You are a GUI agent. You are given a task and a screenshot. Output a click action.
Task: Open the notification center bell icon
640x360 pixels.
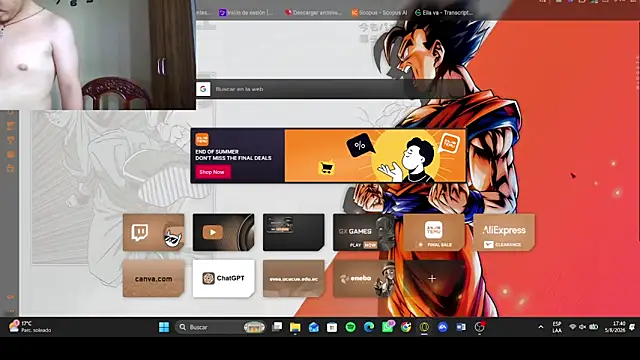[x=632, y=327]
